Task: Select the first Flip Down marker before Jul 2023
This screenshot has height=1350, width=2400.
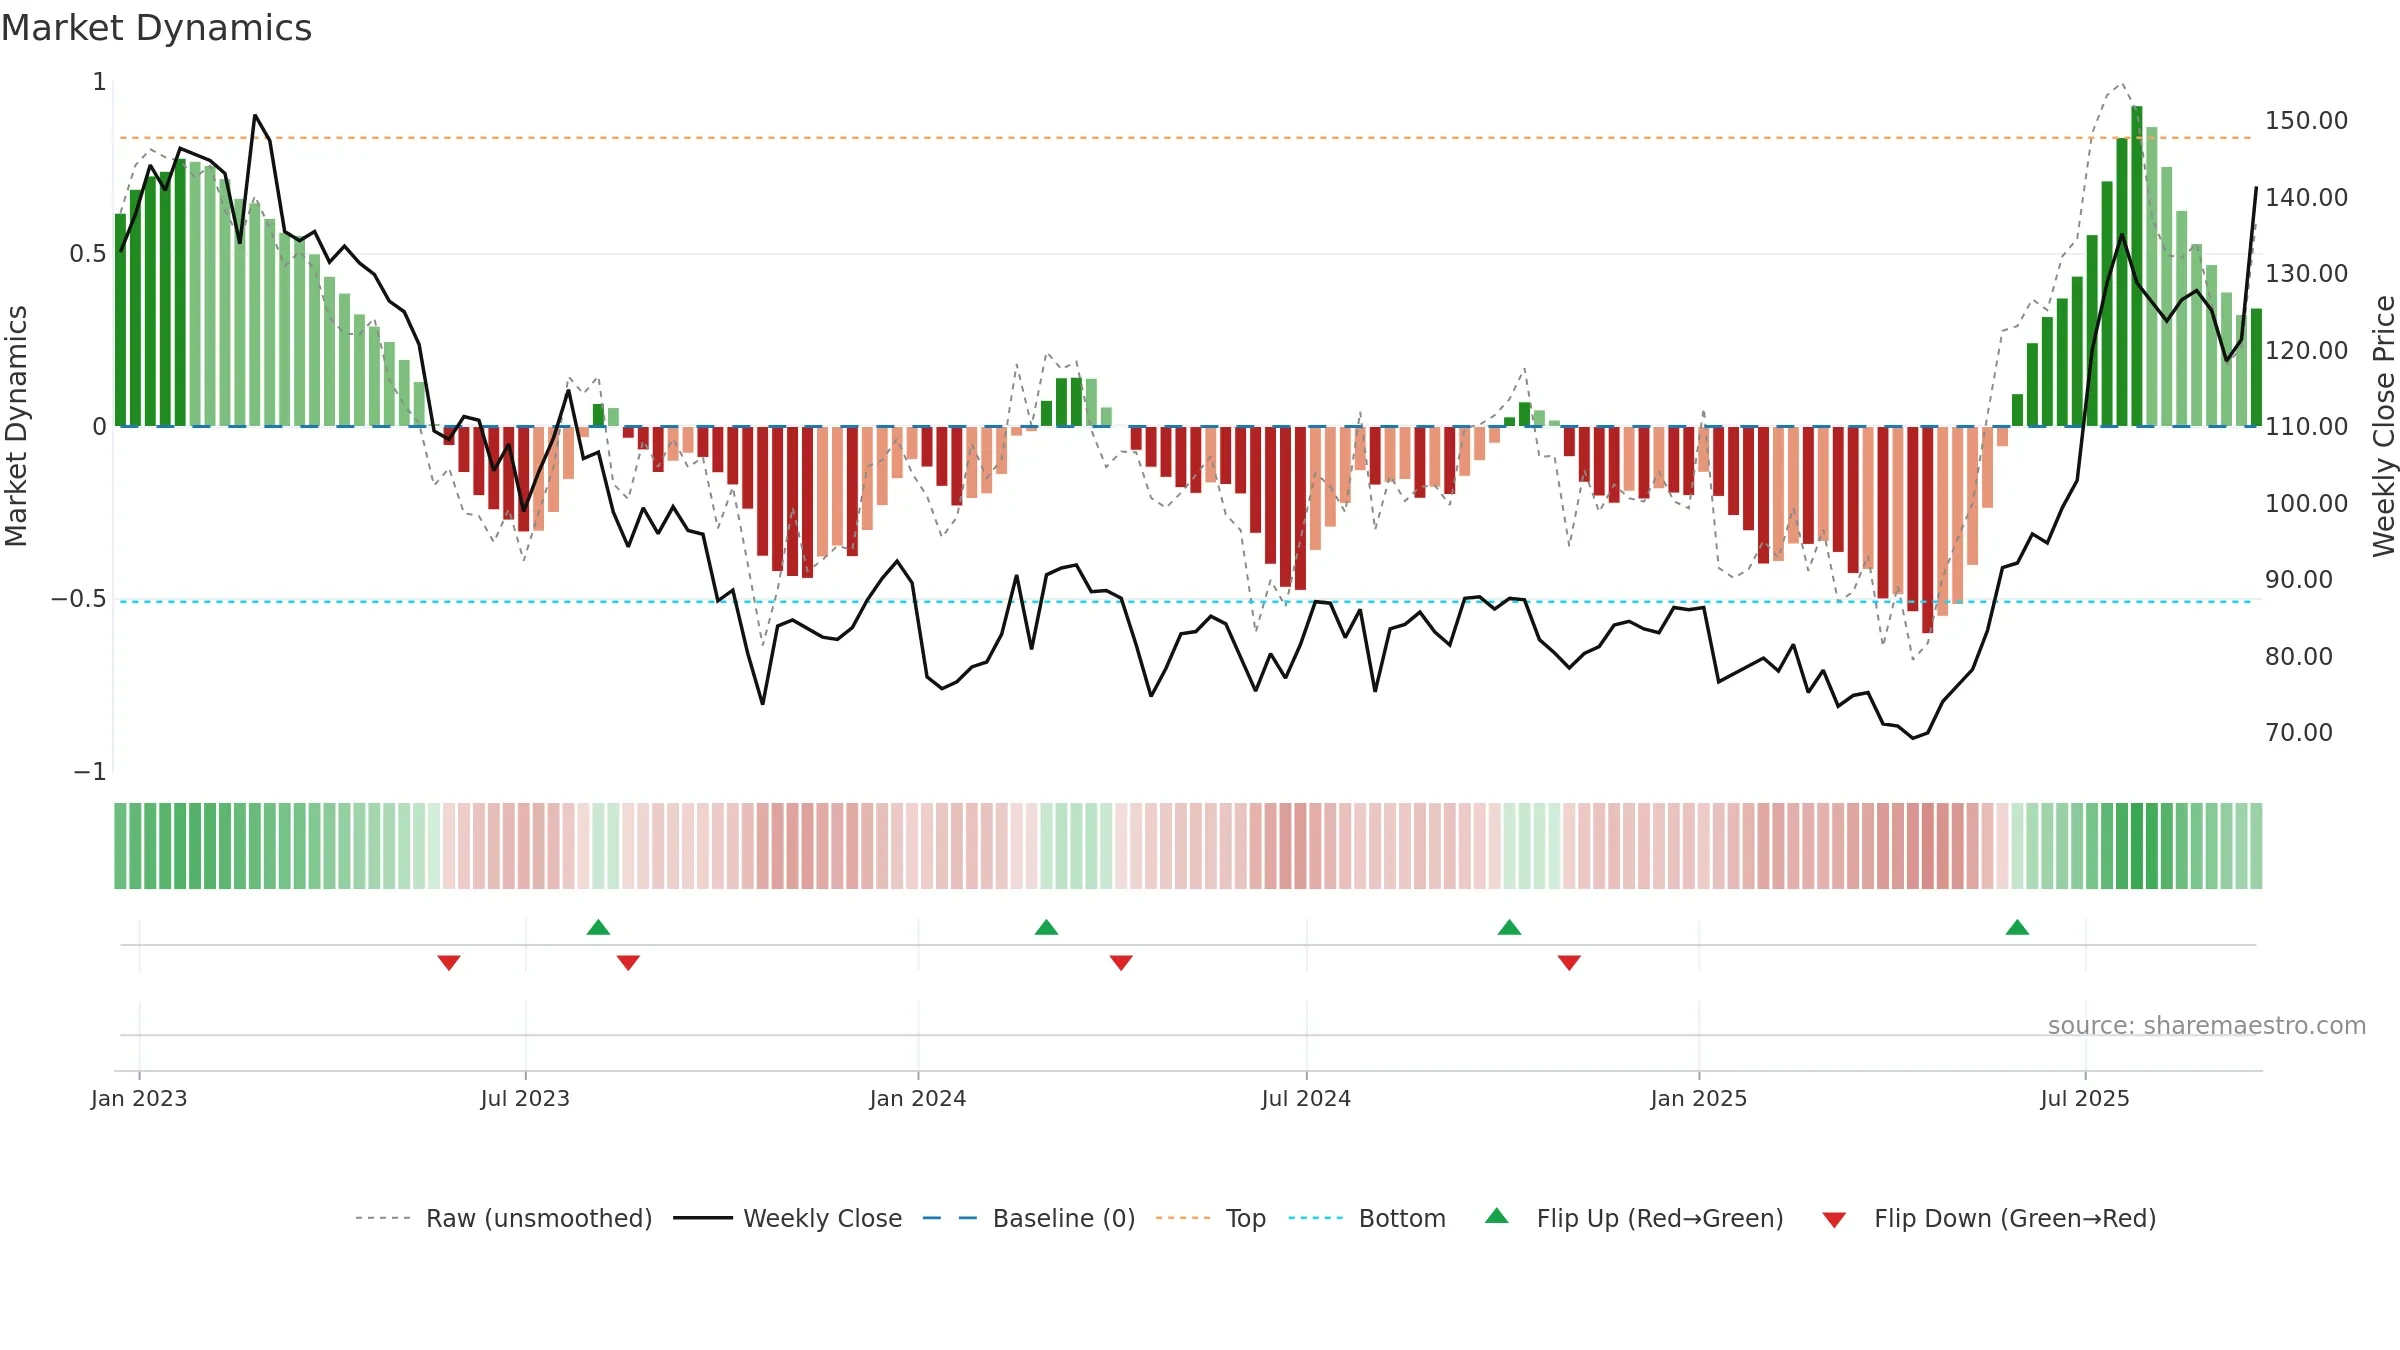Action: coord(449,962)
